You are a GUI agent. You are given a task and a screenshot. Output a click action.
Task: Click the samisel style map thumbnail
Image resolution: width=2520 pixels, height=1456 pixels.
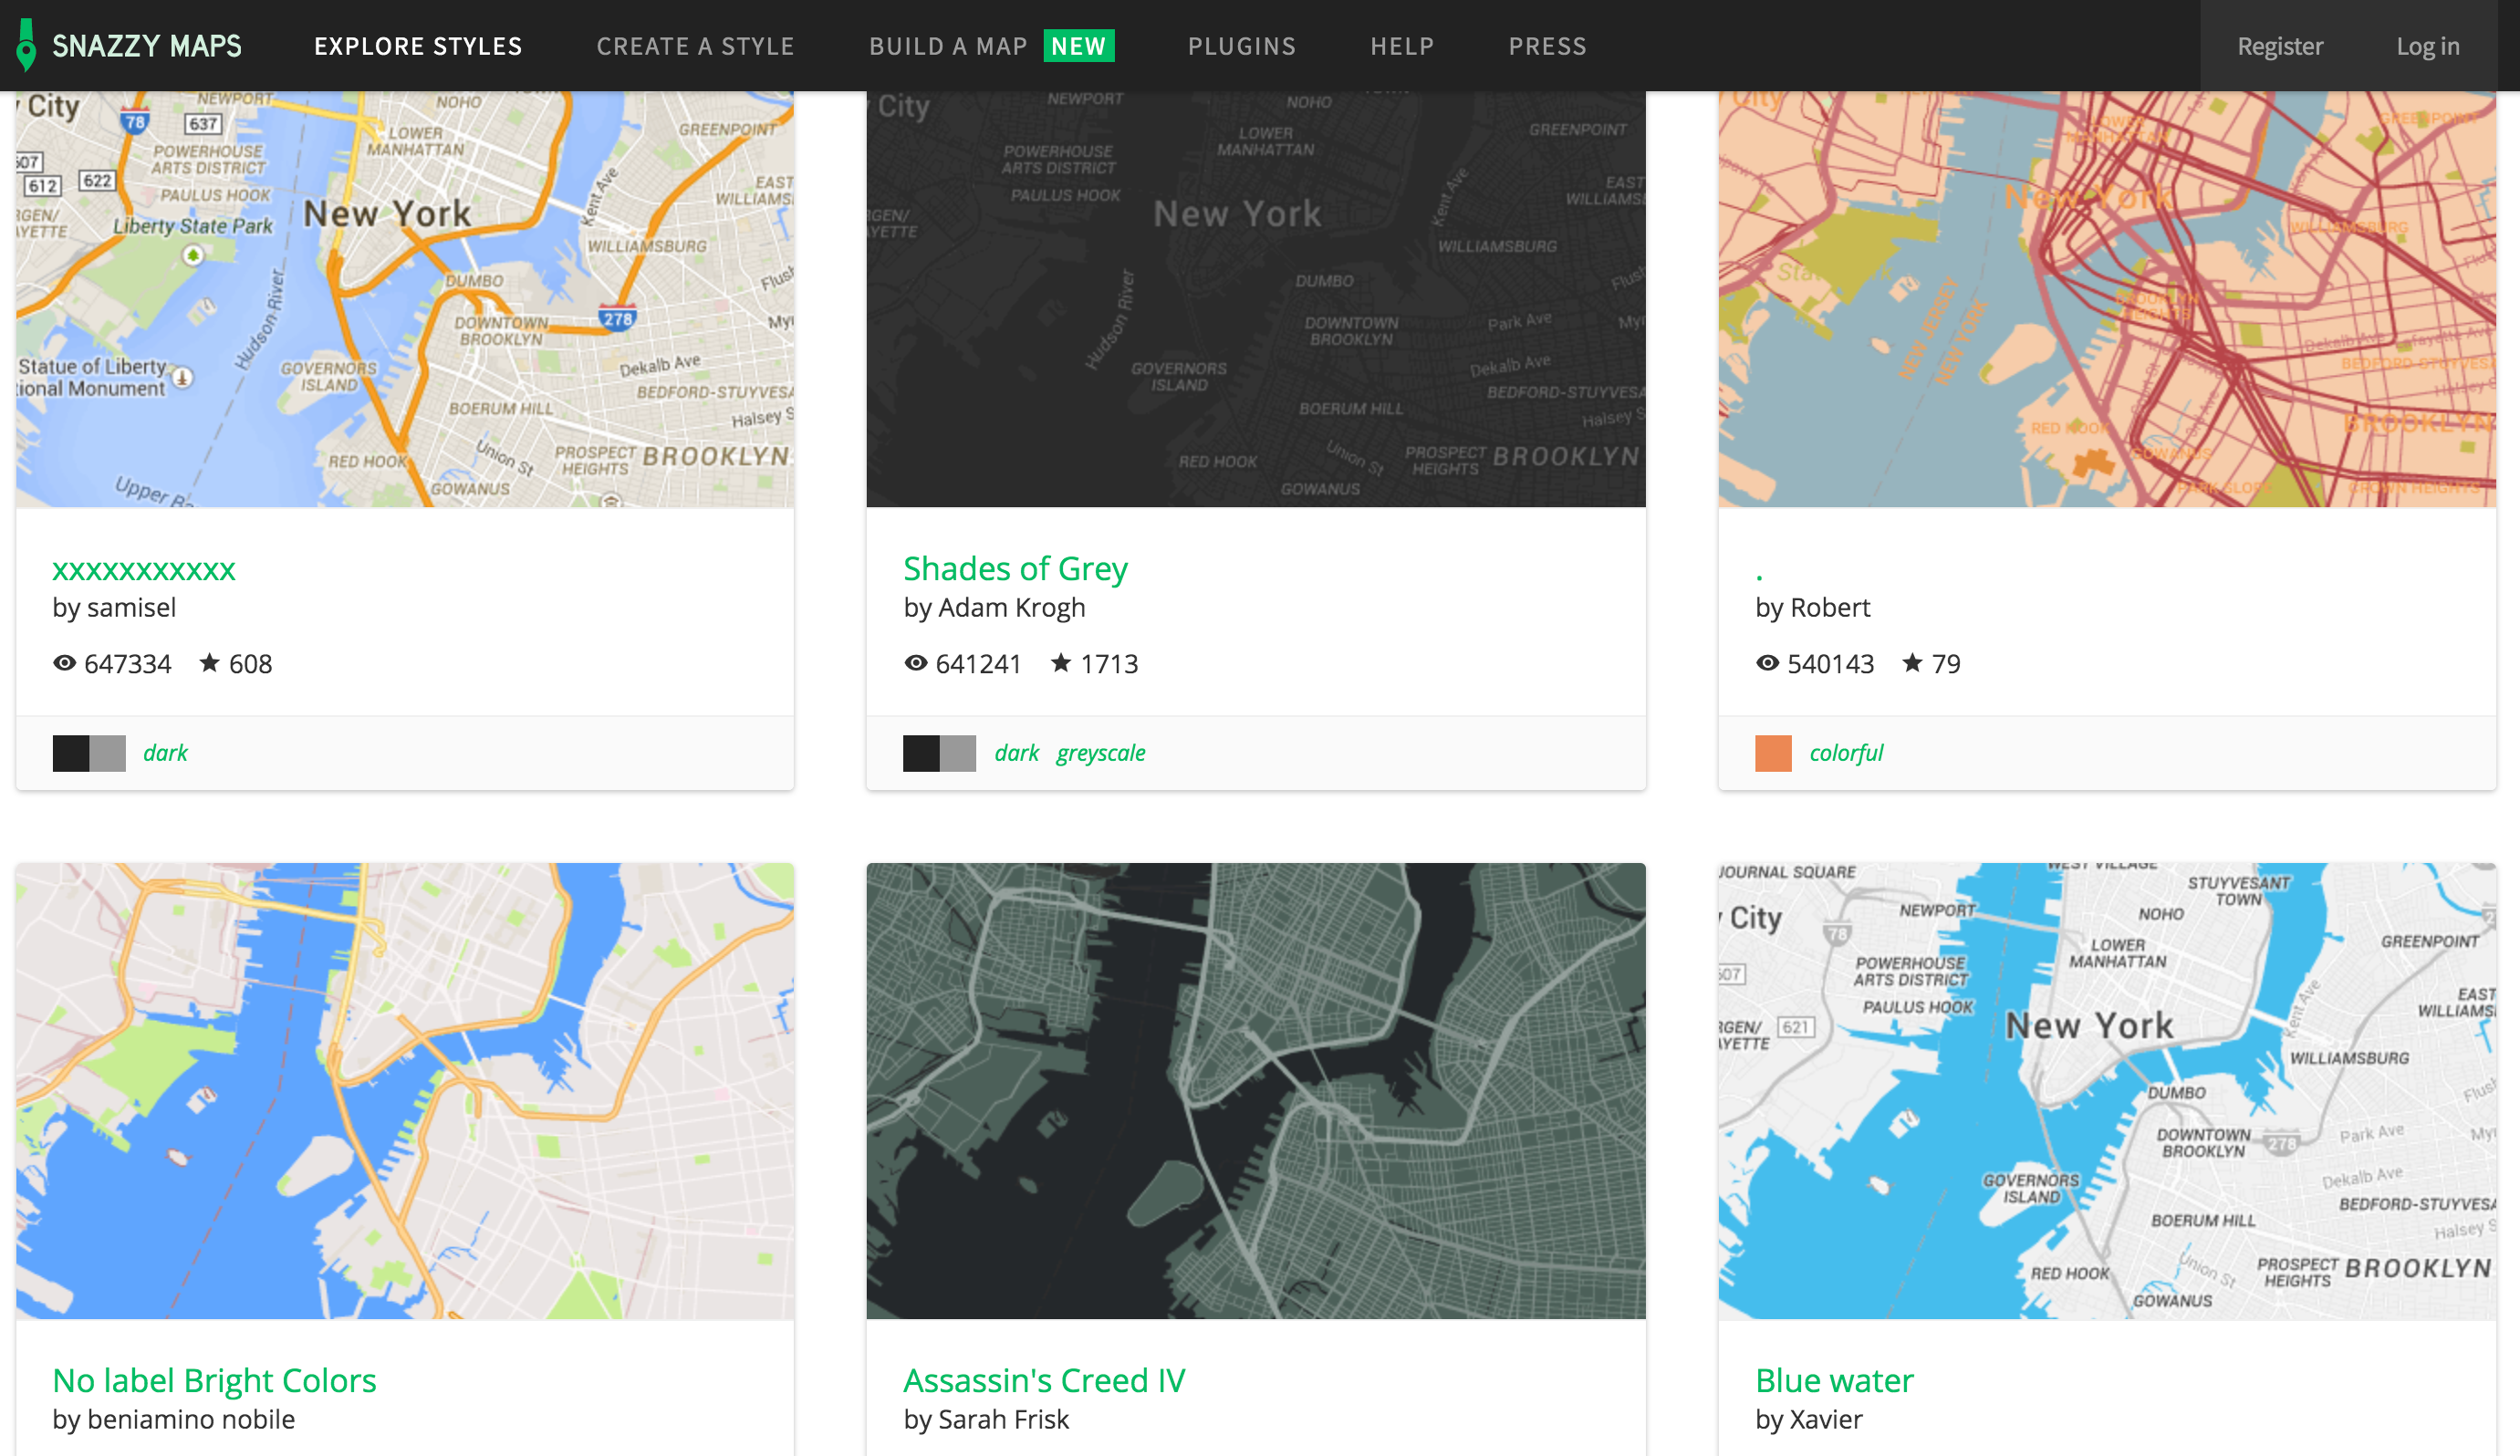click(405, 299)
